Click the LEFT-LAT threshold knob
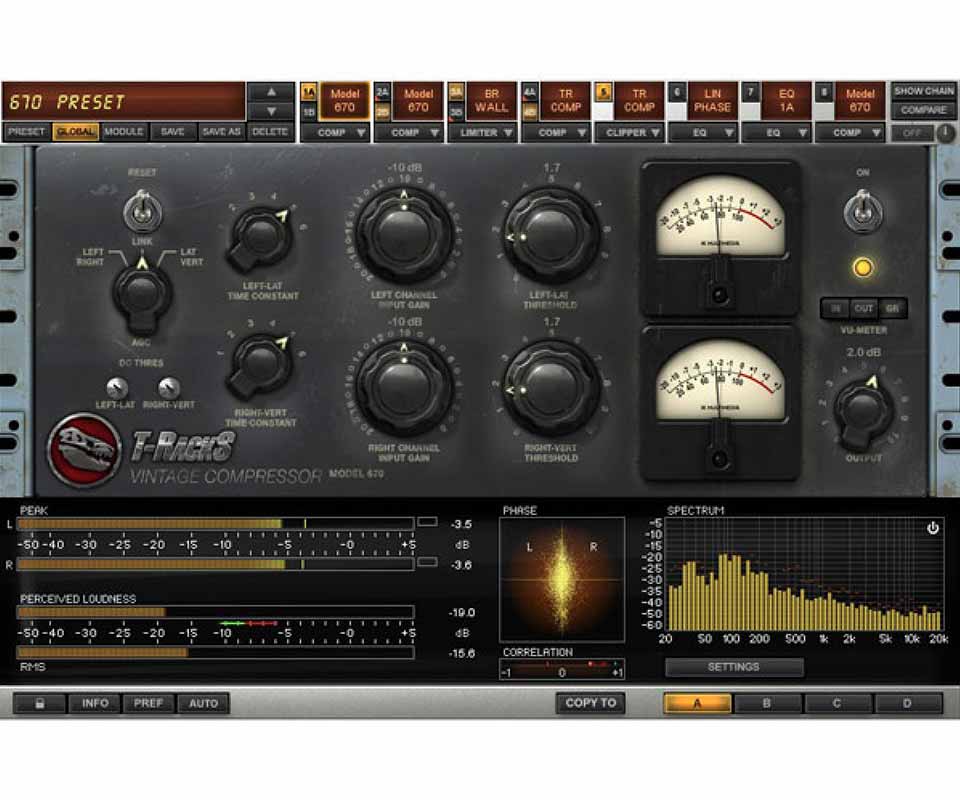The image size is (960, 800). pos(550,236)
